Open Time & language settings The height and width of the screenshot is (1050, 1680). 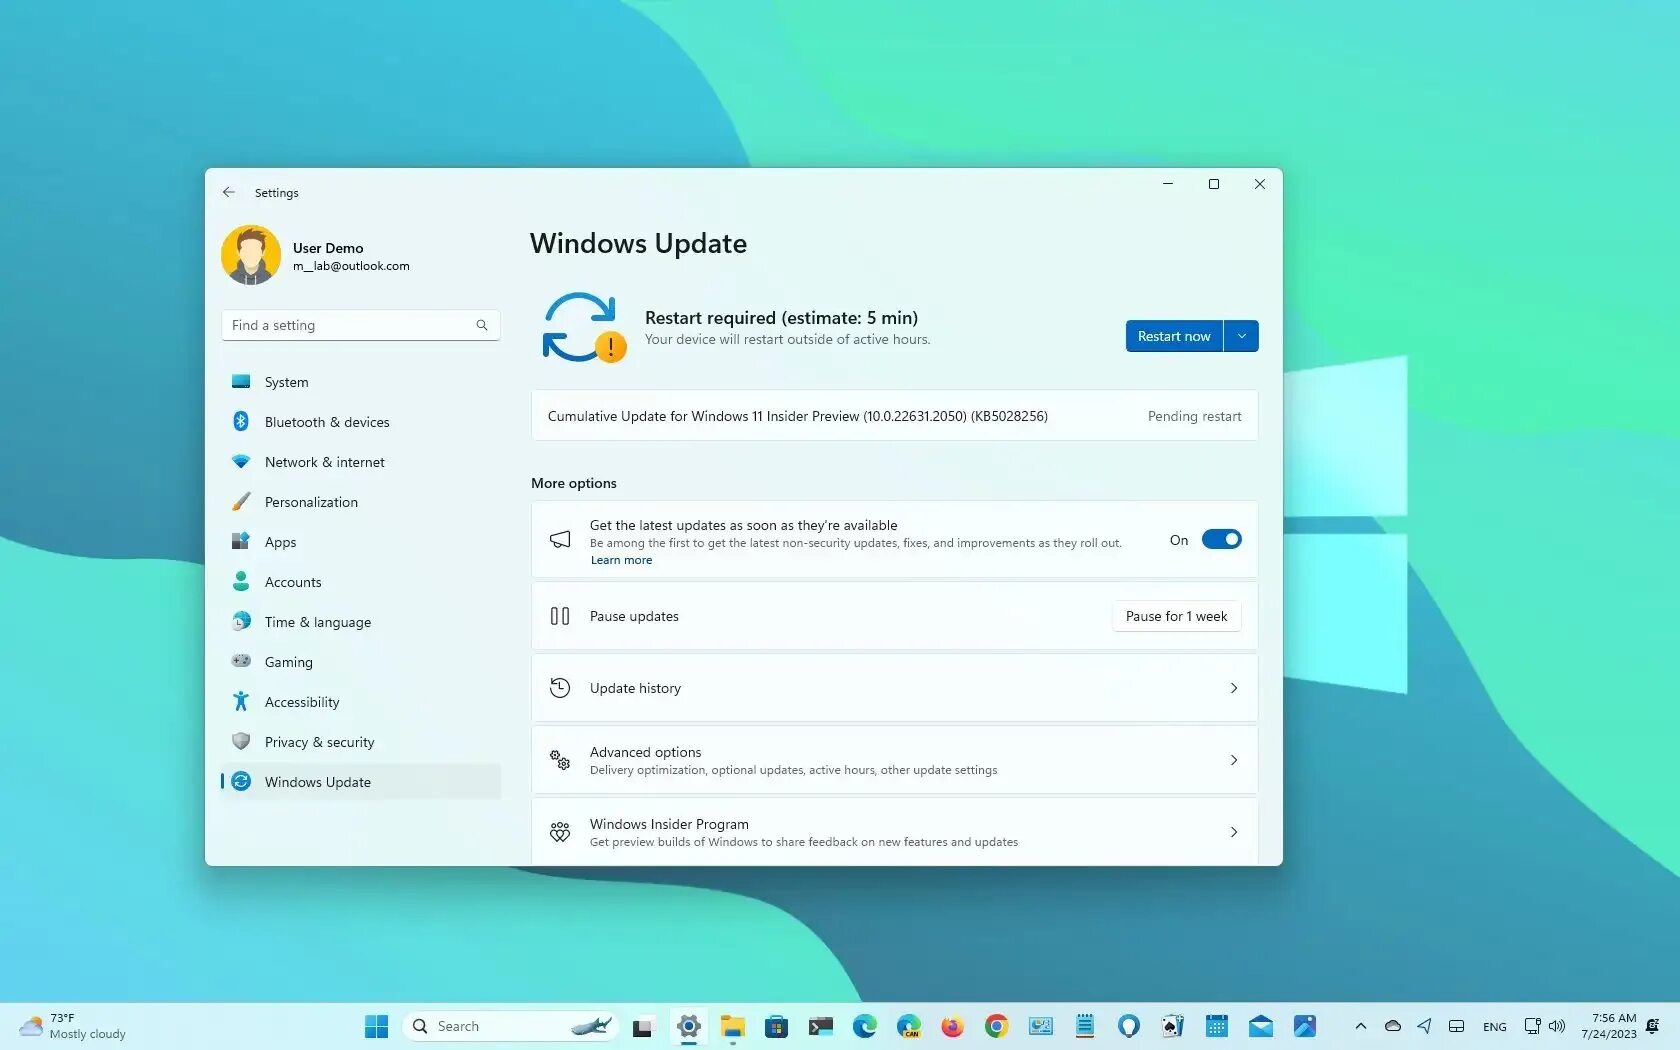360,622
